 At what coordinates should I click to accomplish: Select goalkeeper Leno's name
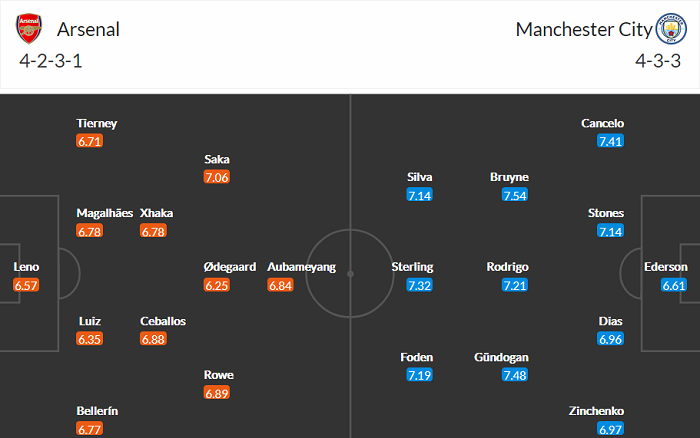point(26,267)
